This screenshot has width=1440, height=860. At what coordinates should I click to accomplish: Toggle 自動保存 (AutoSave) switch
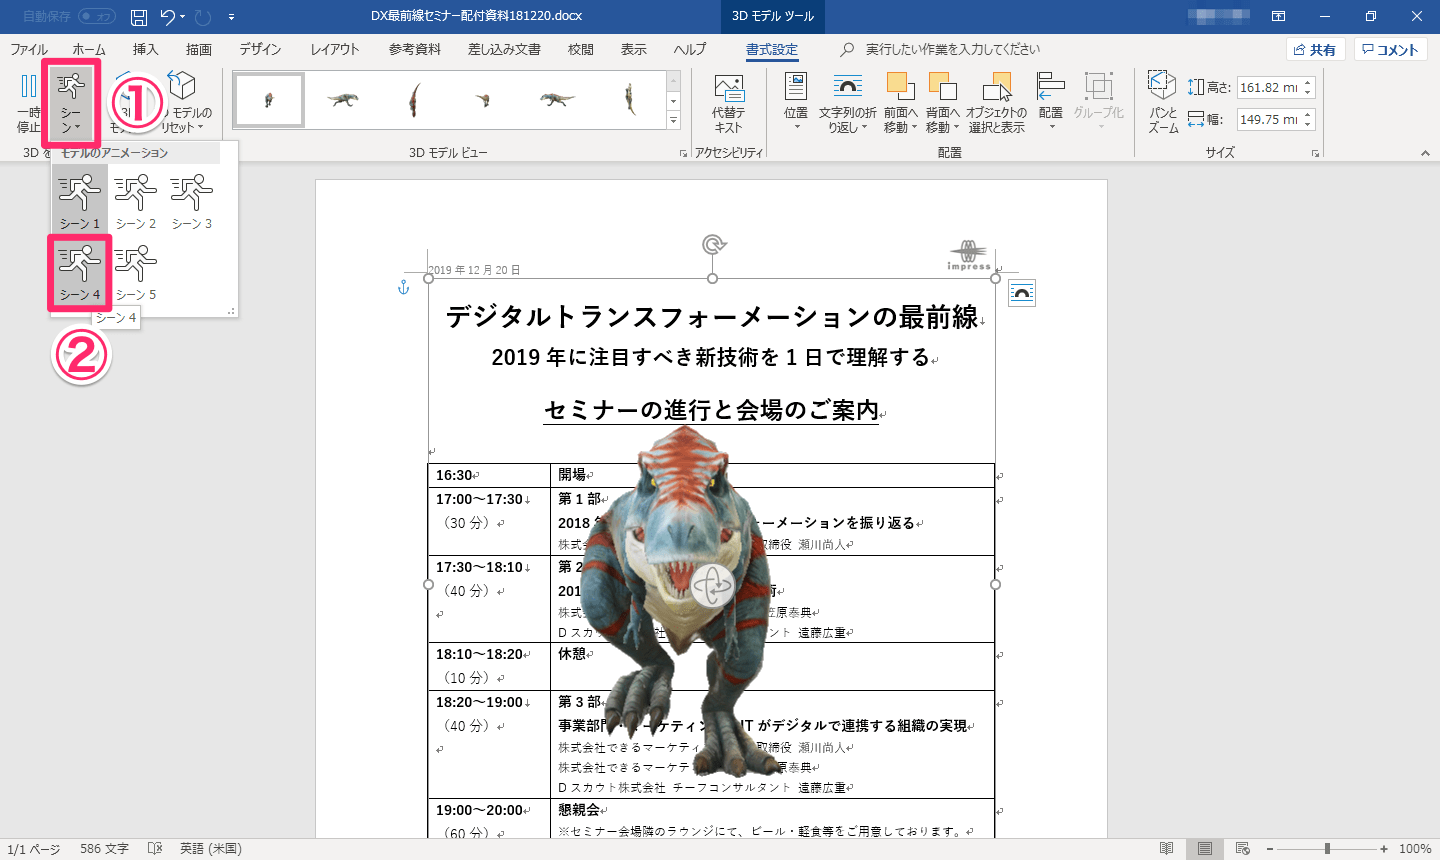coord(97,16)
